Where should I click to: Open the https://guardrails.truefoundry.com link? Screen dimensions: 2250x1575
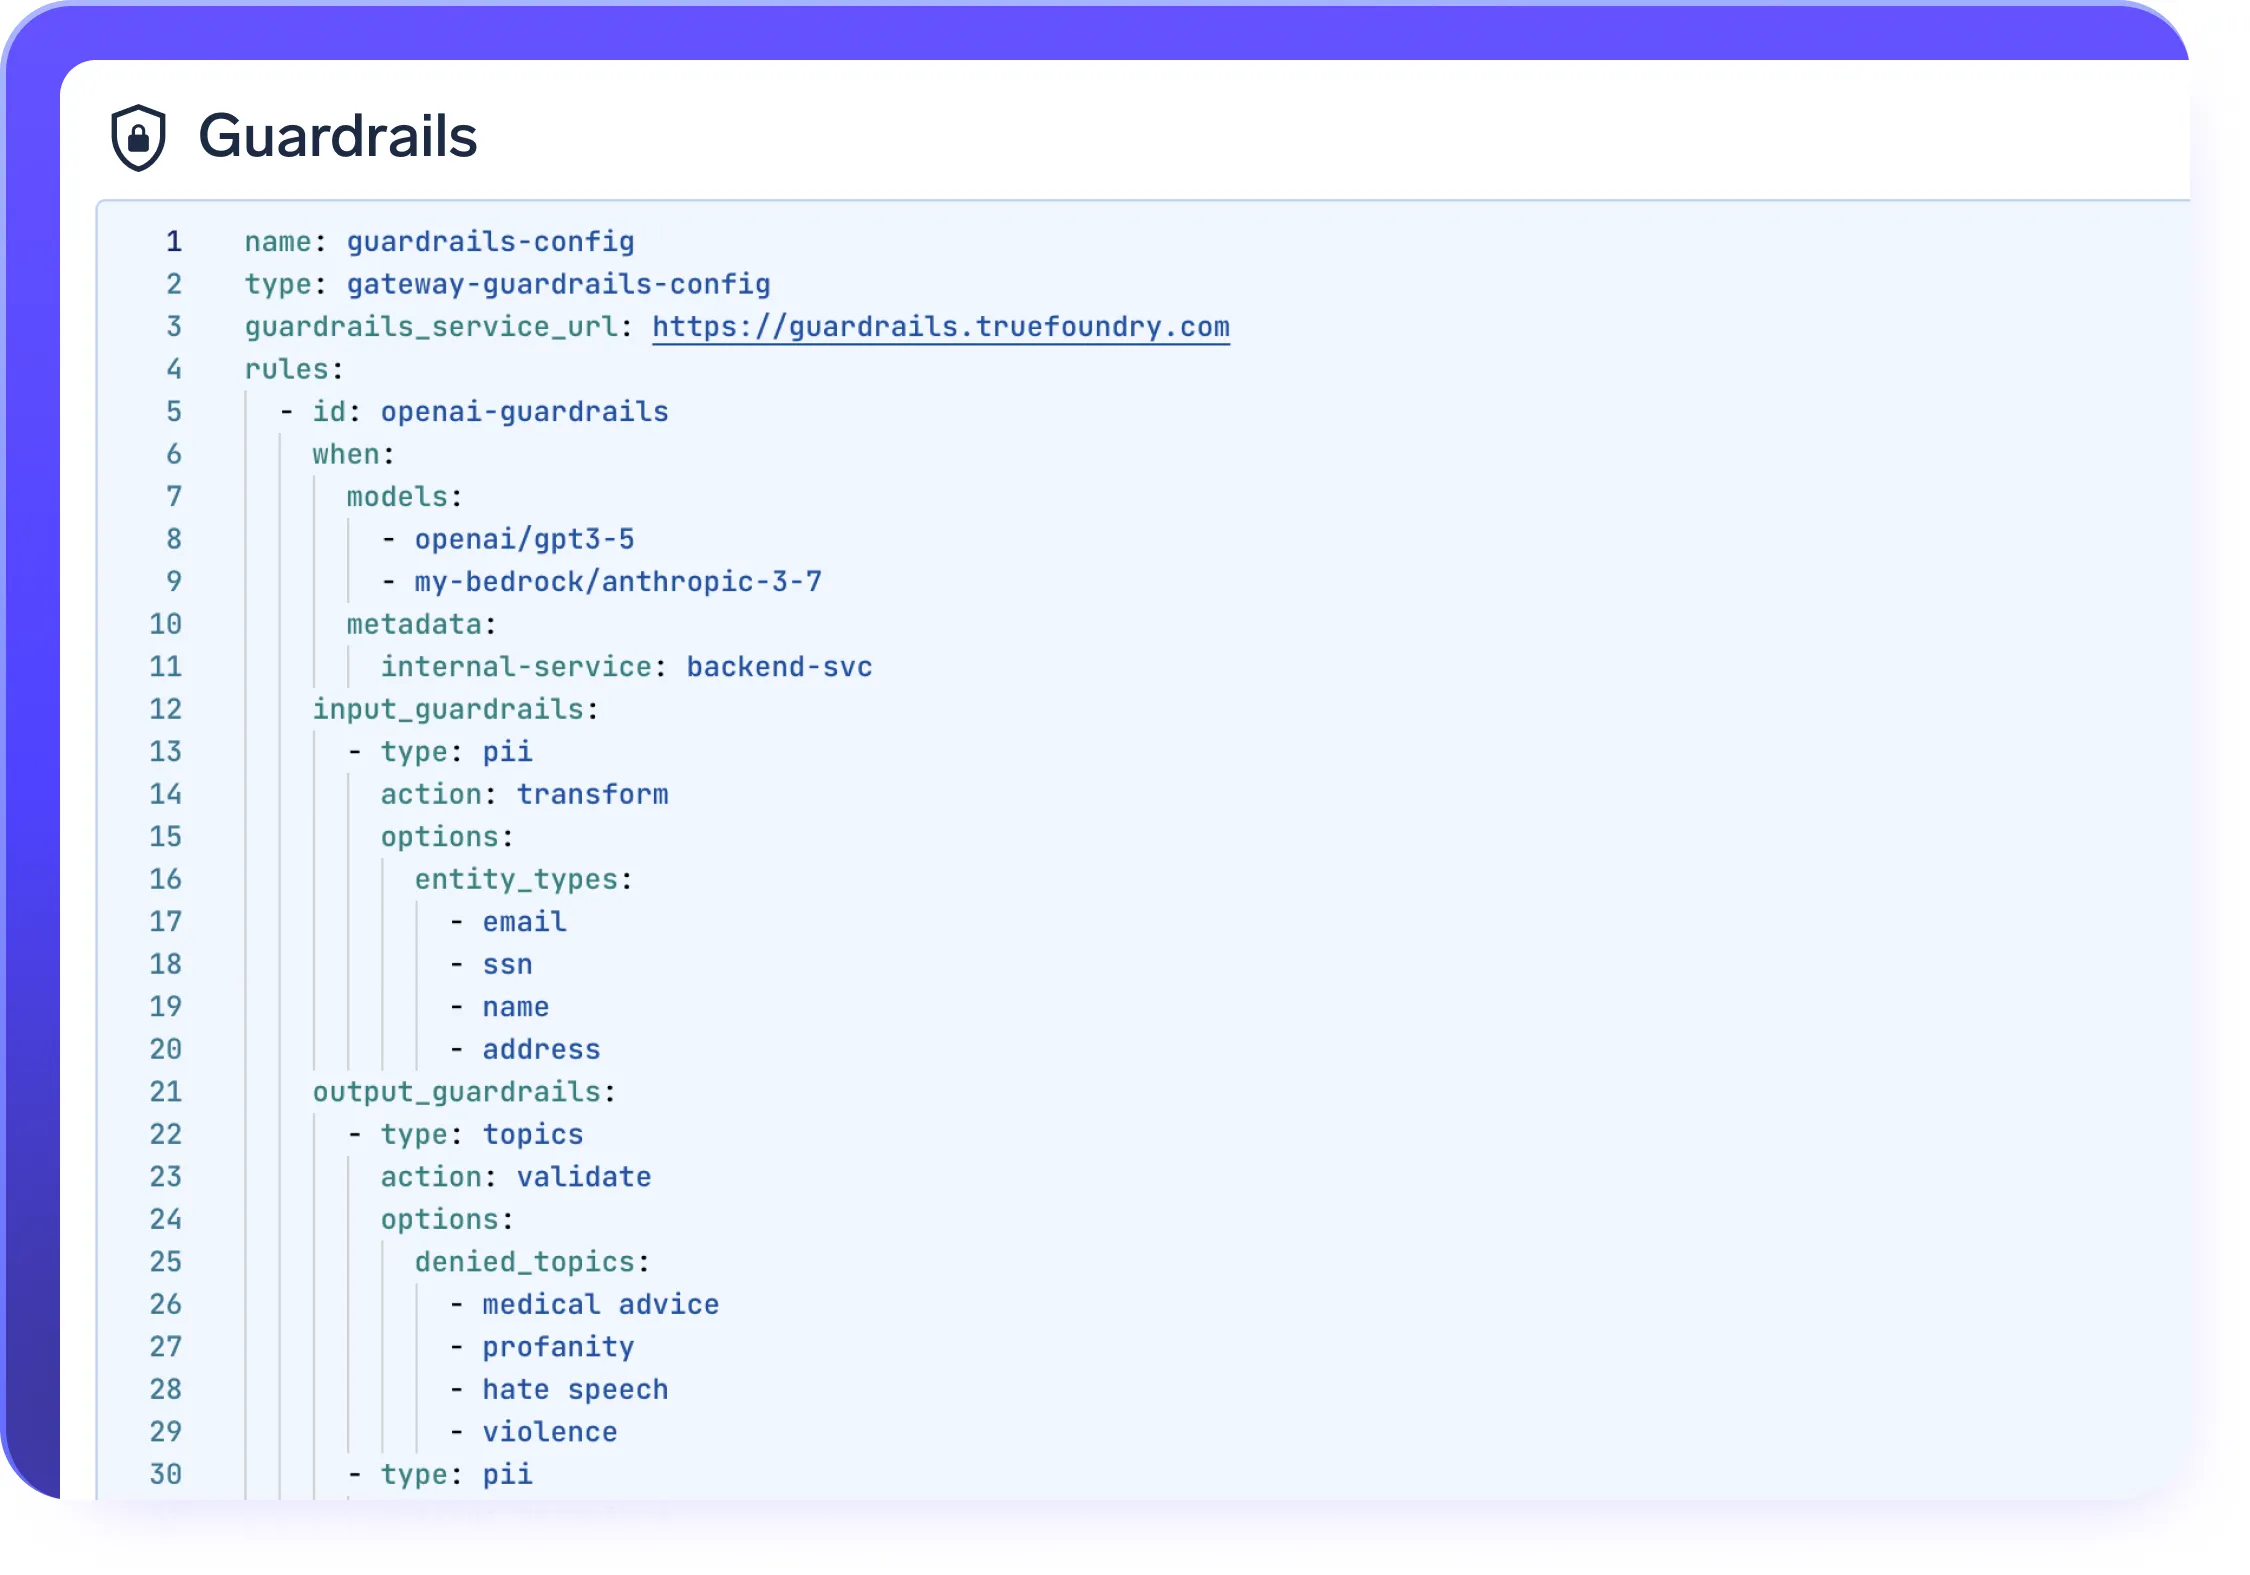941,327
